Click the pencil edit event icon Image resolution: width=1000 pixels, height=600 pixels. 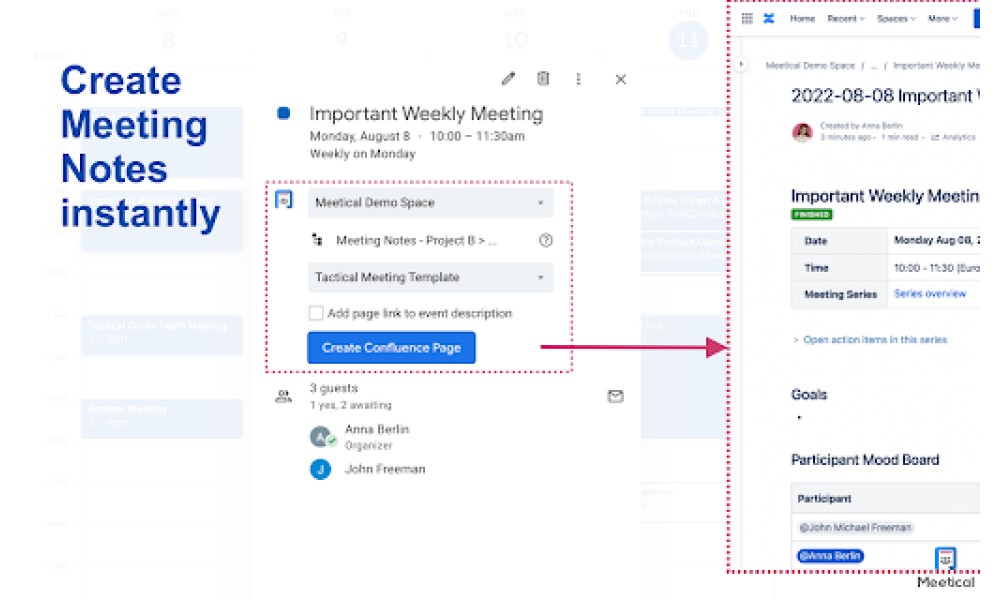pos(508,79)
